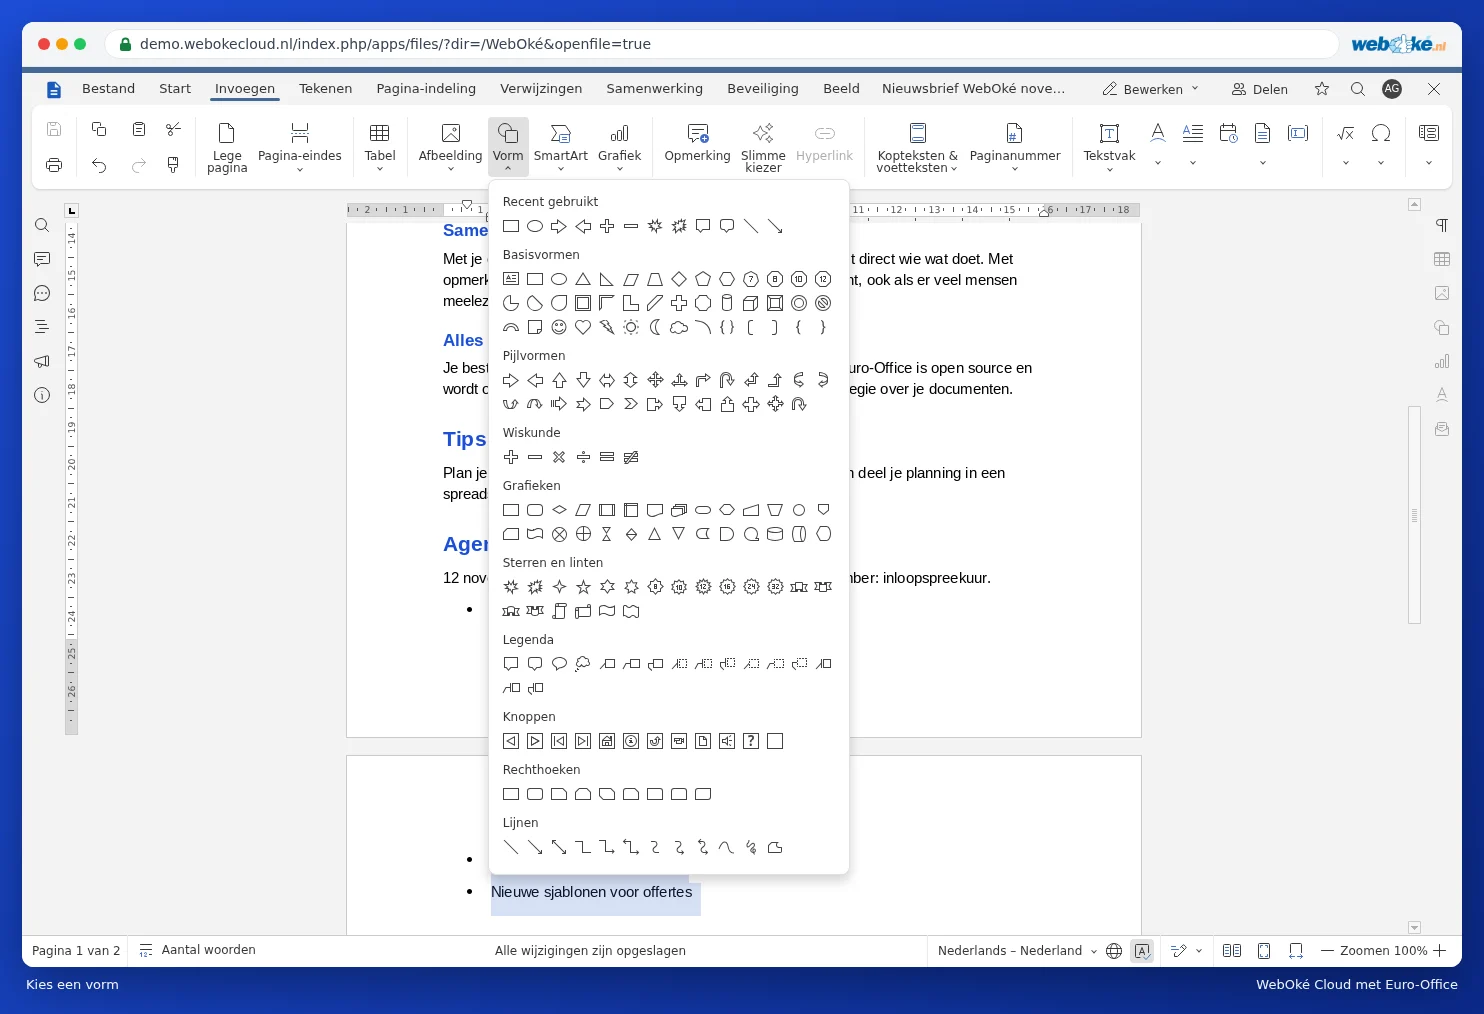
Task: Open the Grafiek chart dropdown
Action: click(x=620, y=147)
